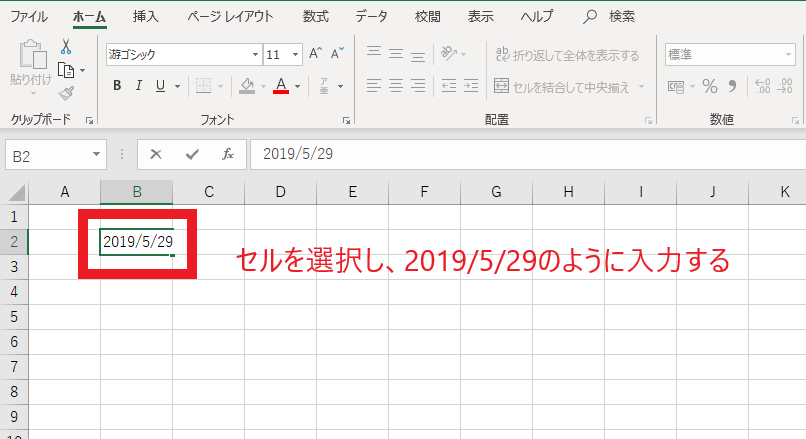Expand the paste options arrow
This screenshot has width=806, height=439.
(33, 94)
